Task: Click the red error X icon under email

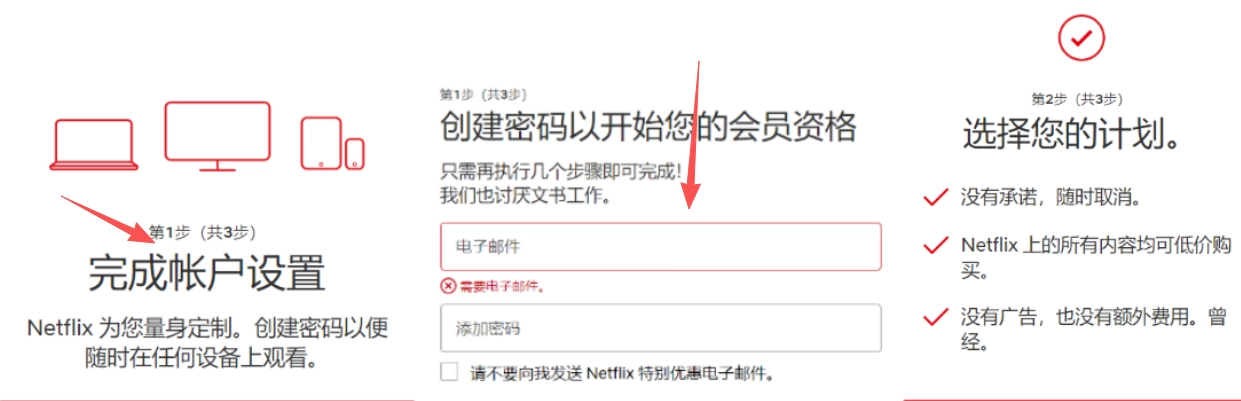Action: tap(447, 286)
